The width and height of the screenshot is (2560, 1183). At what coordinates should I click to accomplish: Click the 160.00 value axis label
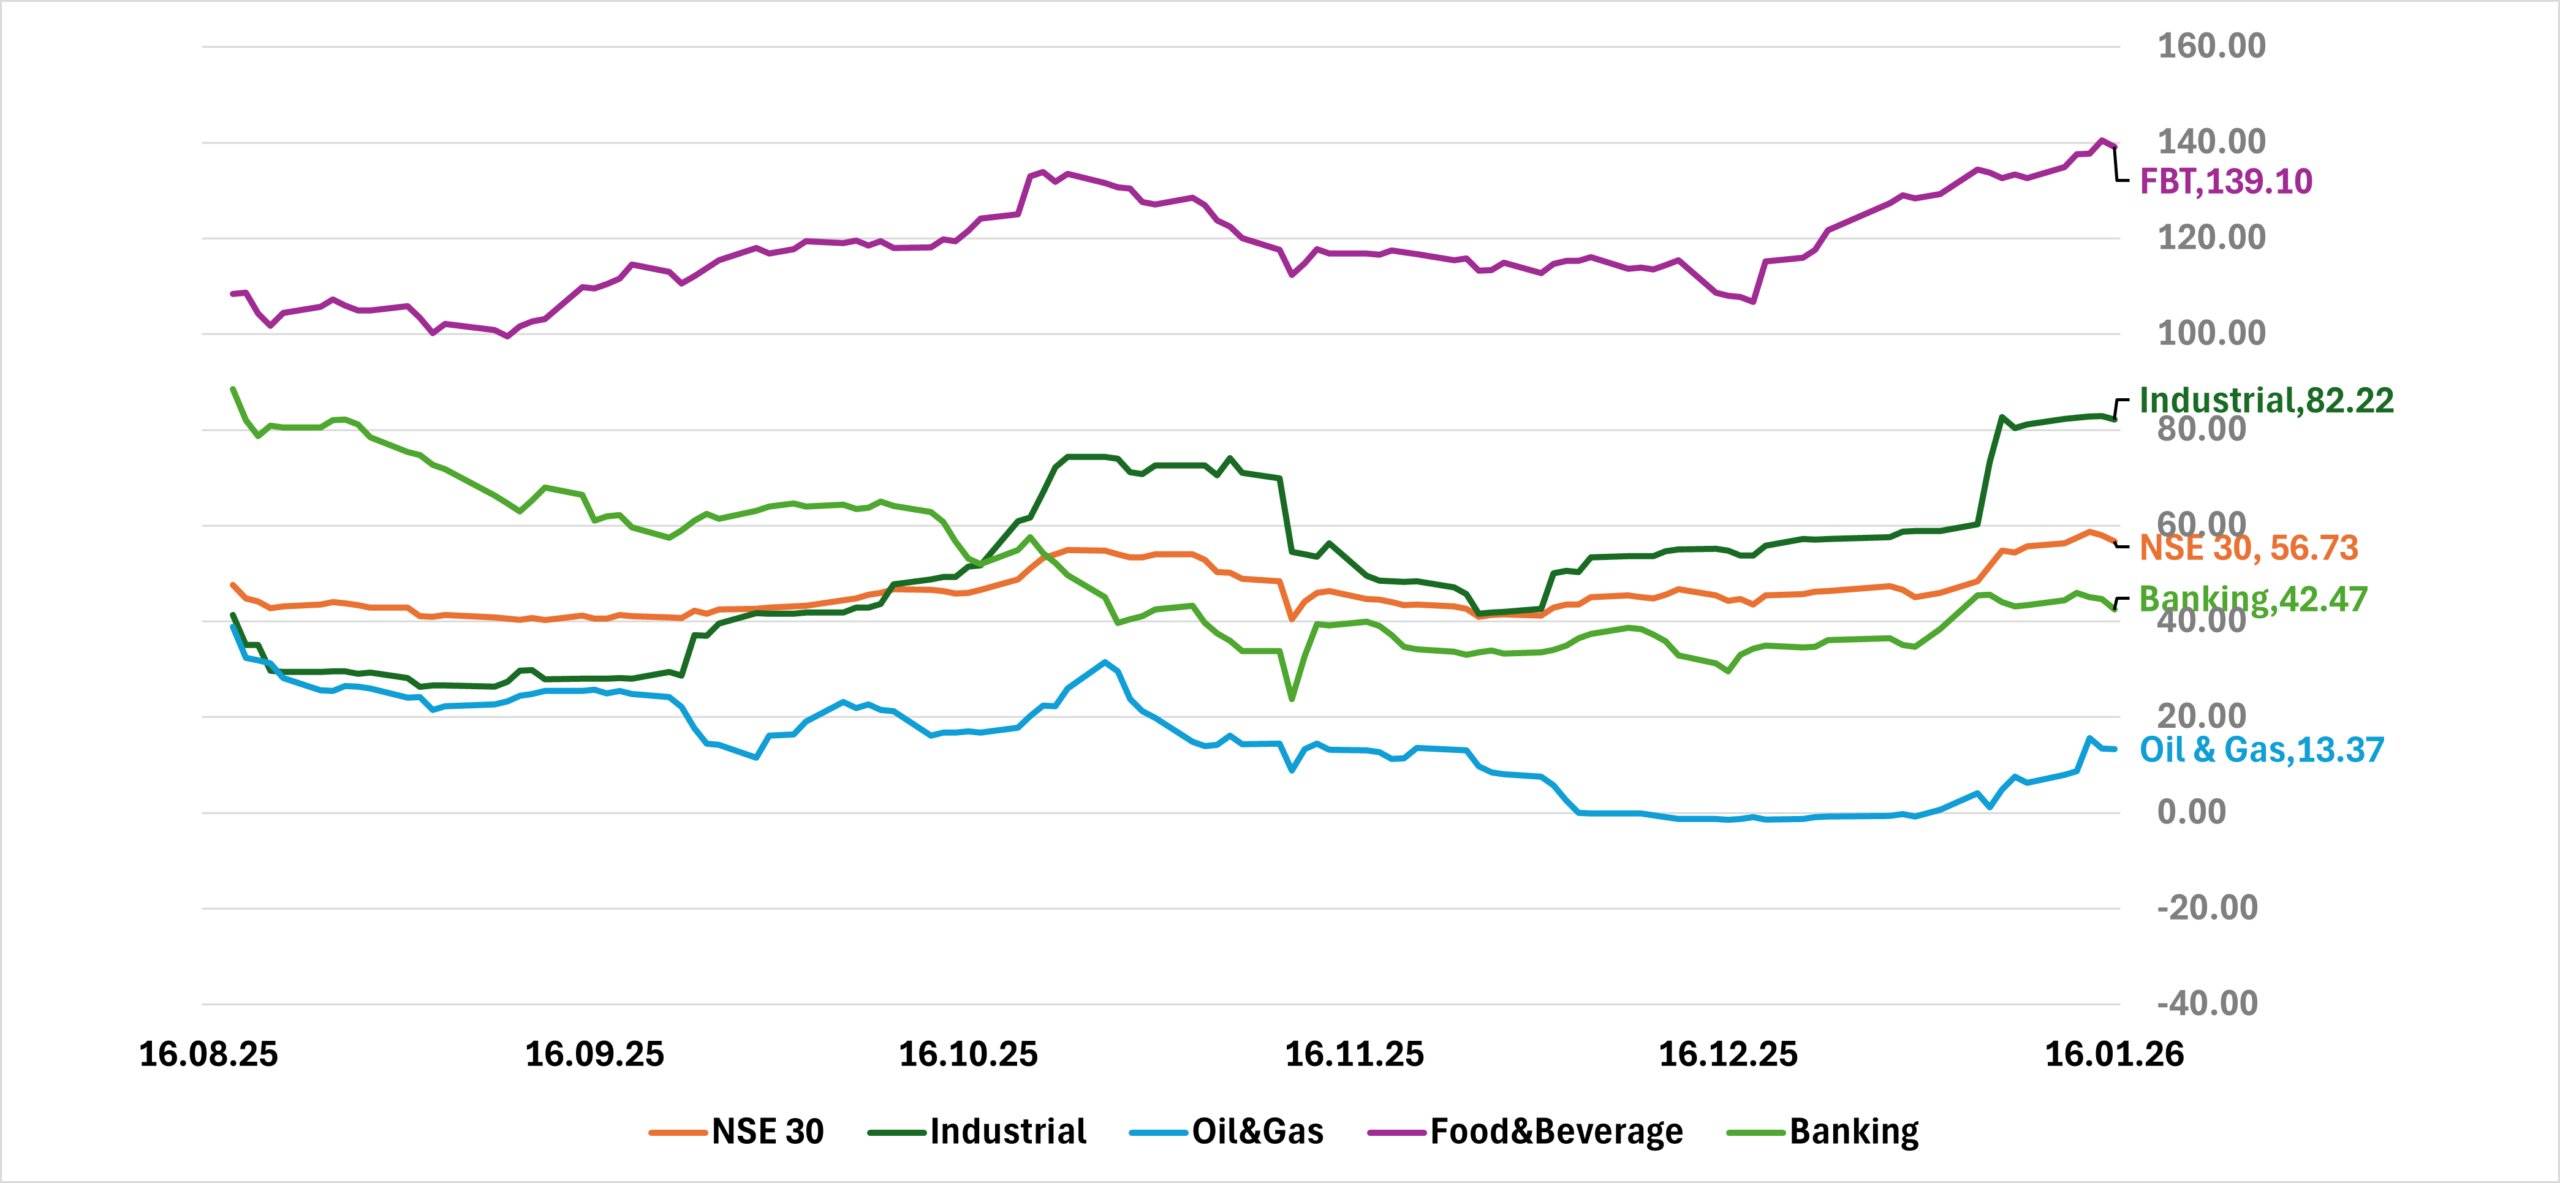pos(2211,46)
